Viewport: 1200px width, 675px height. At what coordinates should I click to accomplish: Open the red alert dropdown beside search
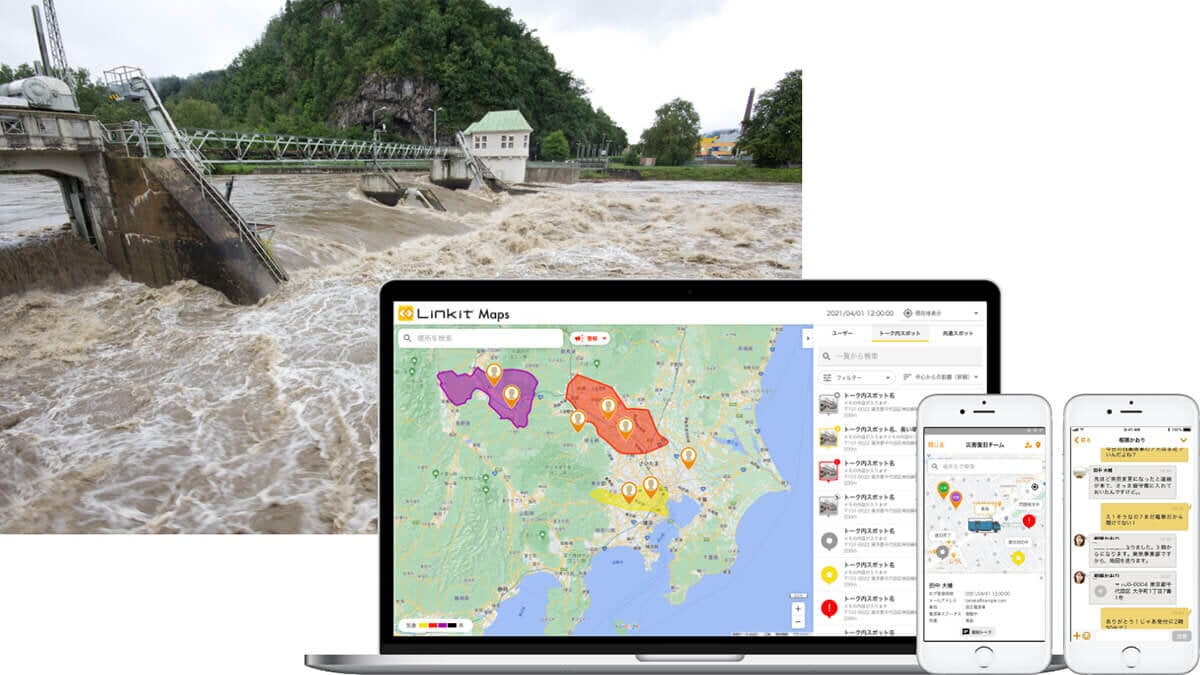point(590,338)
